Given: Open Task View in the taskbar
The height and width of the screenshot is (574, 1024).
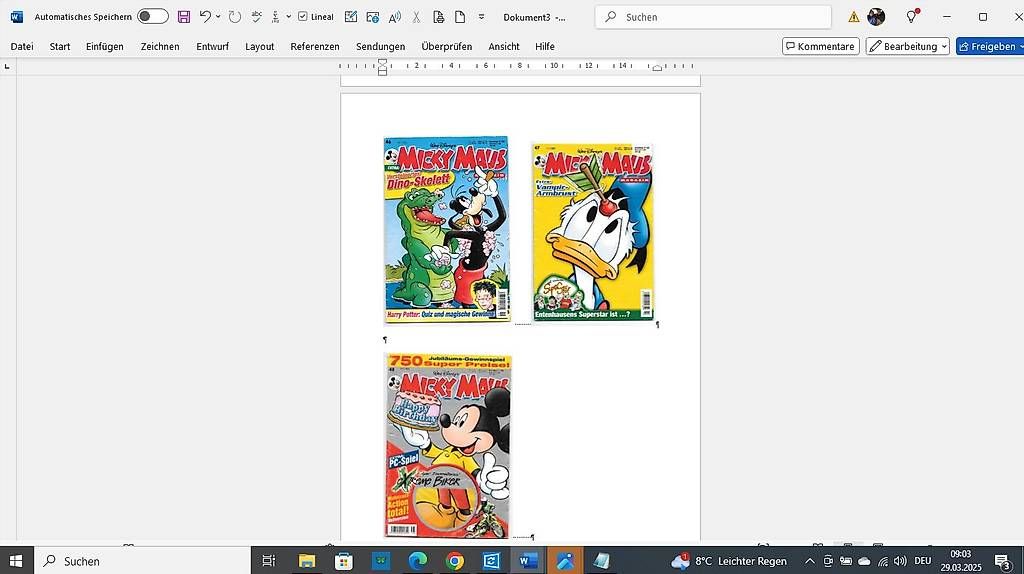Looking at the screenshot, I should pyautogui.click(x=268, y=561).
